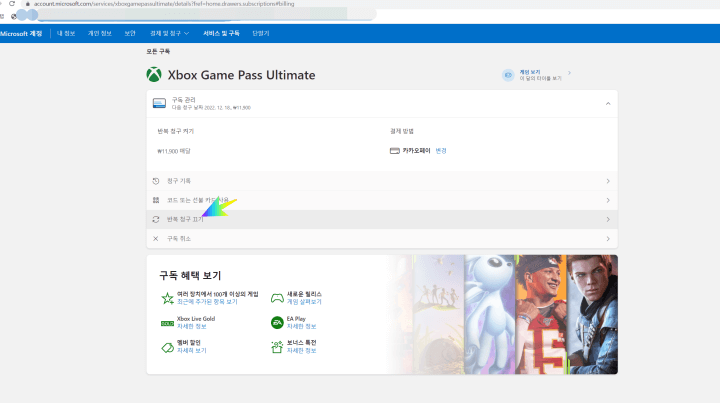720x403 pixels.
Task: Open the 청구 기록 row
Action: pos(382,181)
